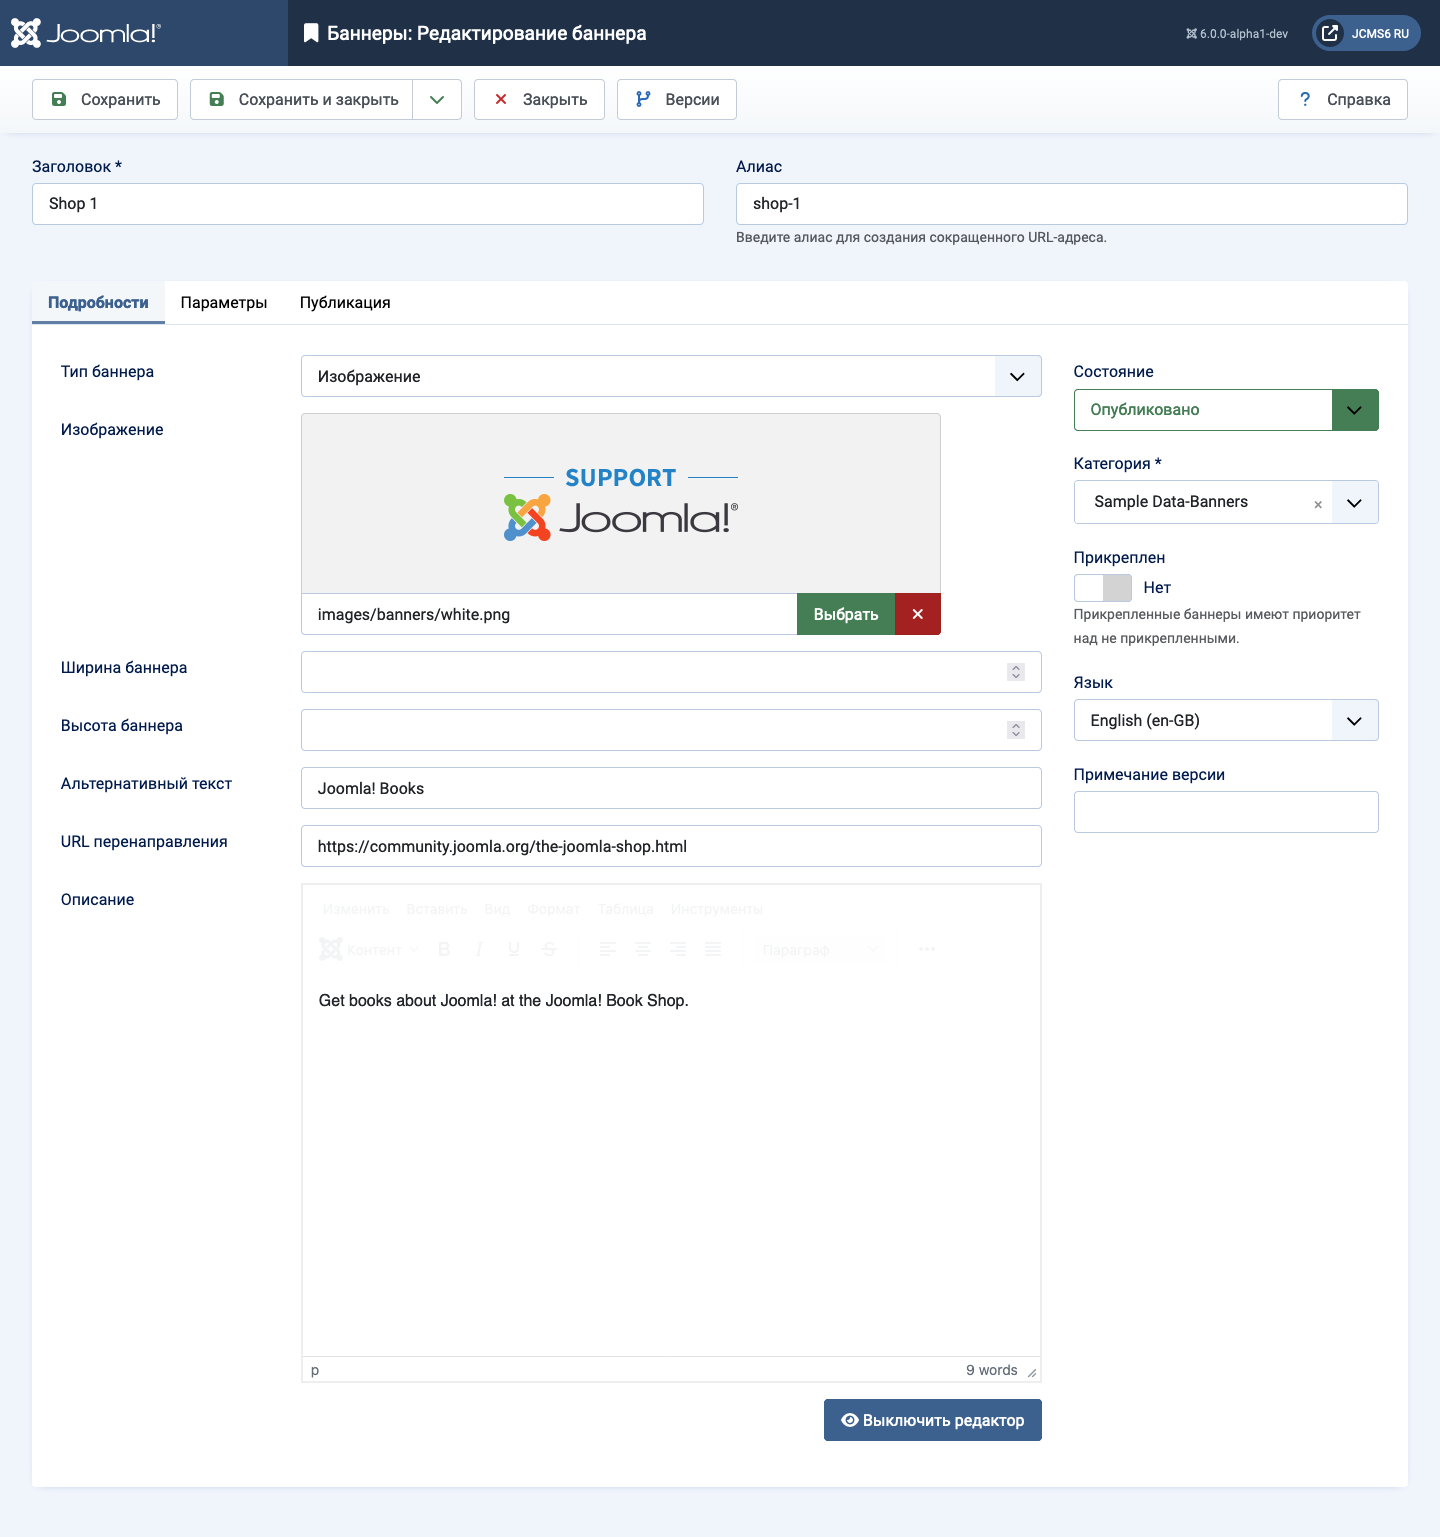The image size is (1440, 1537).
Task: Toggle italic formatting in editor
Action: click(480, 949)
